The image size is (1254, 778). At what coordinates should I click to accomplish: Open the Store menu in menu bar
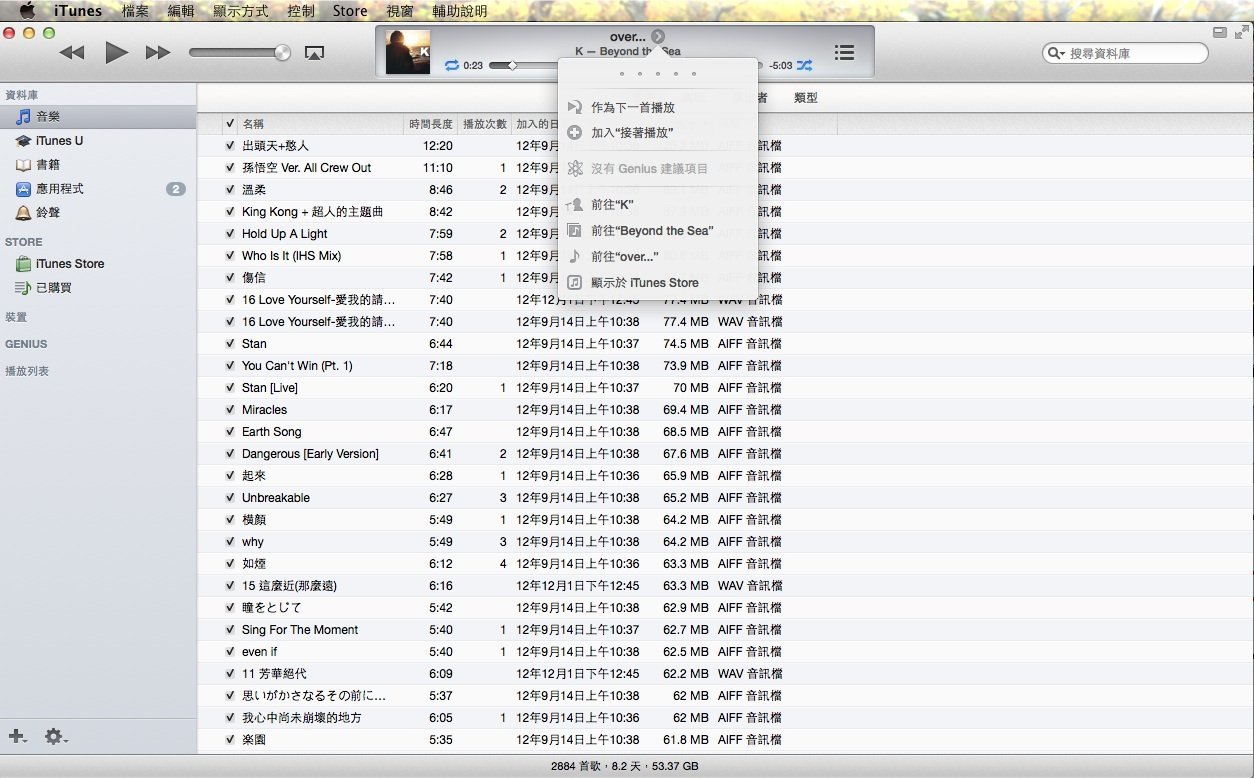pos(350,11)
